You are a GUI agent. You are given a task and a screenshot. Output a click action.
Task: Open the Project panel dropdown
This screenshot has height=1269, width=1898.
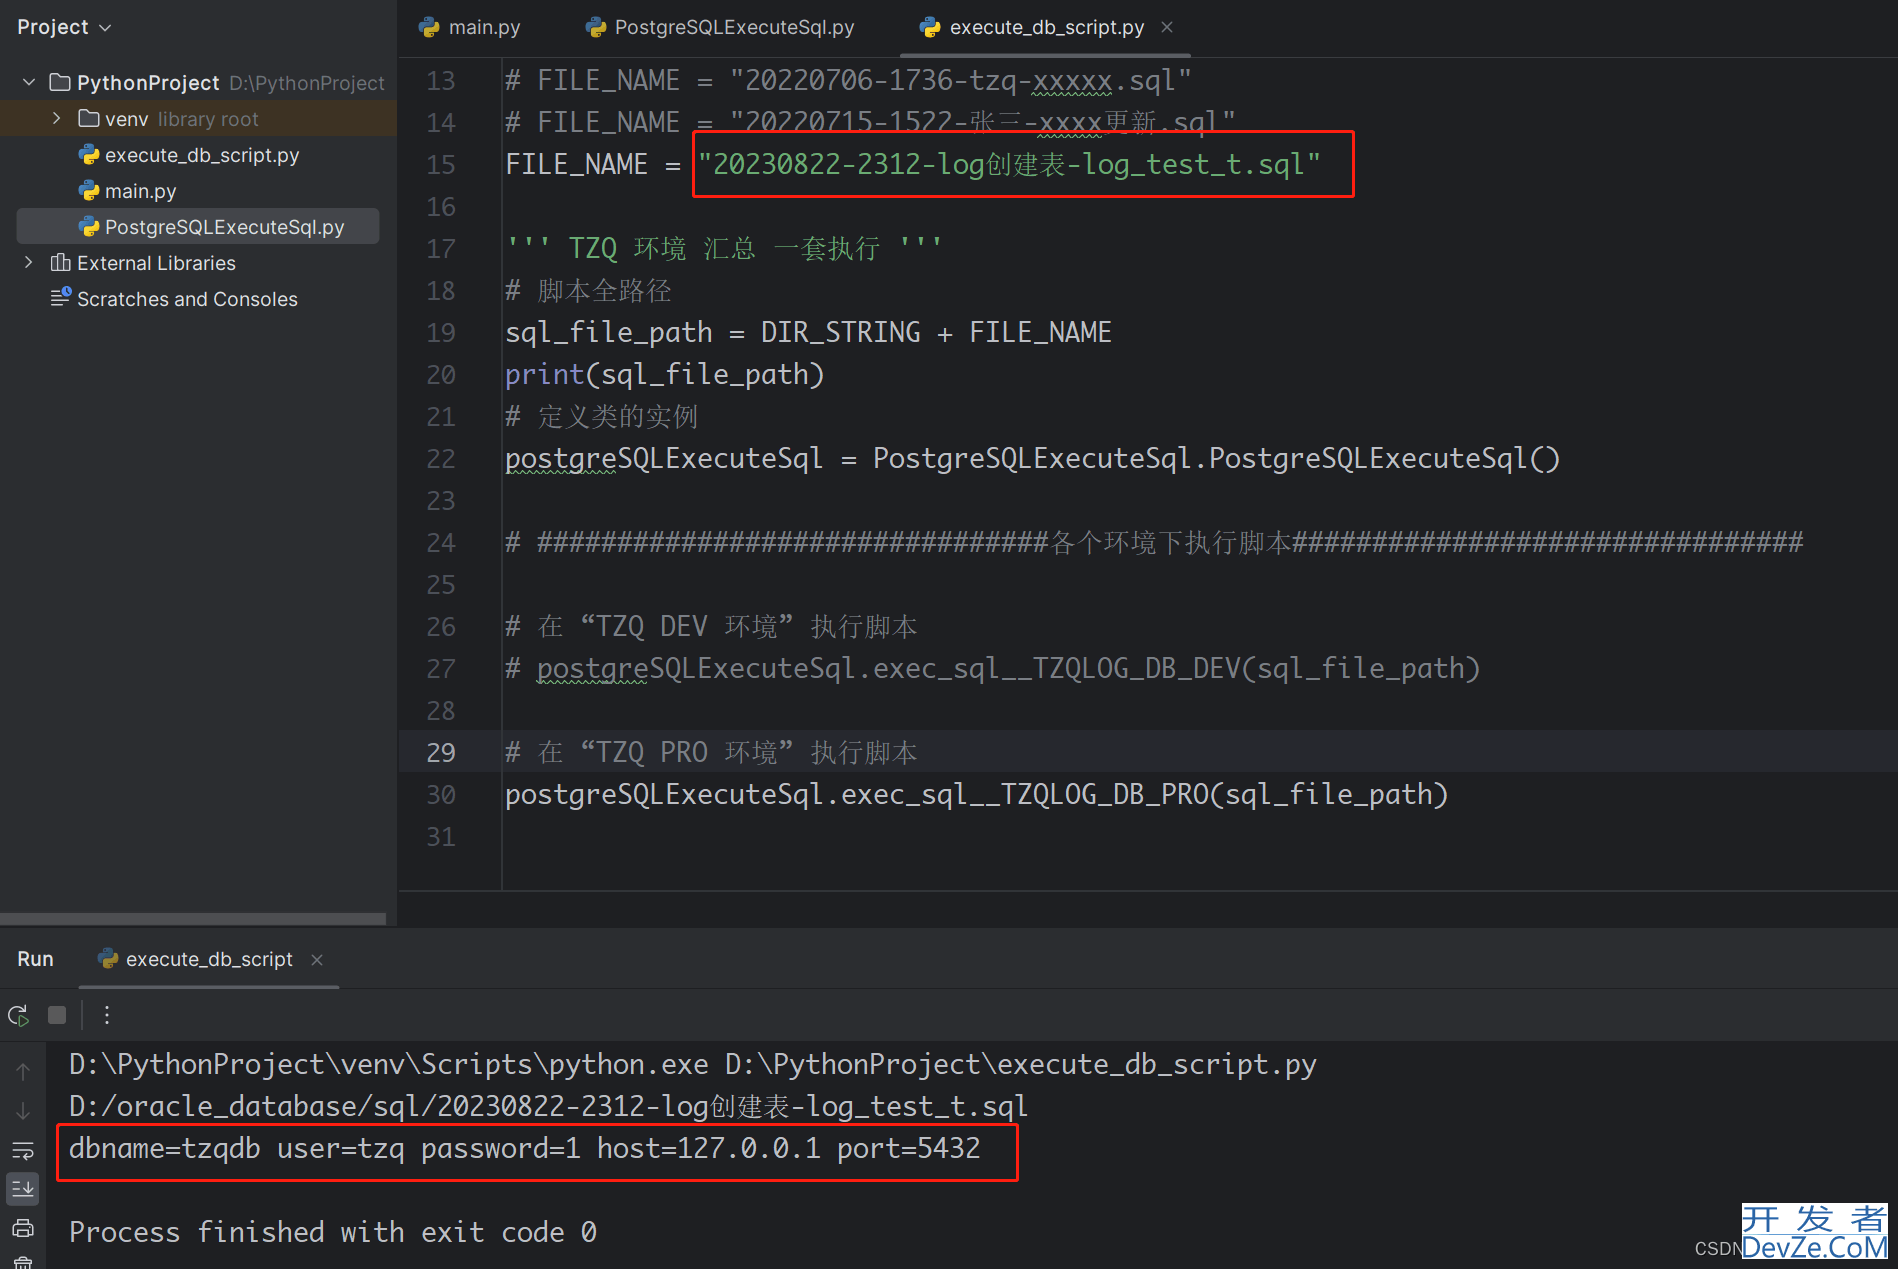tap(64, 27)
